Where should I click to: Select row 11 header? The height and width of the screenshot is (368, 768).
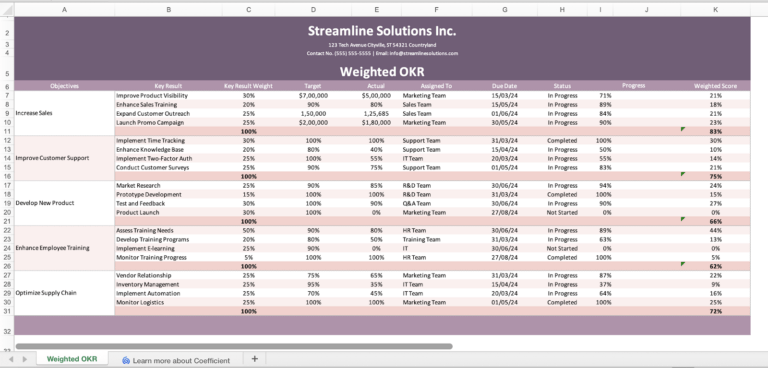point(7,131)
